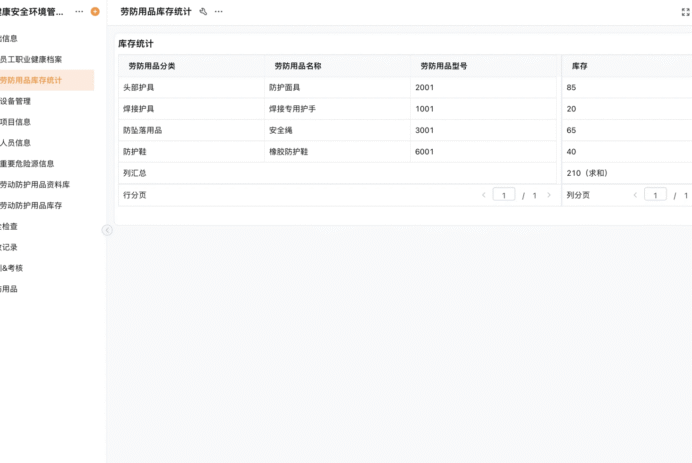The width and height of the screenshot is (692, 463).
Task: Click the 列分页 label
Action: coord(578,195)
